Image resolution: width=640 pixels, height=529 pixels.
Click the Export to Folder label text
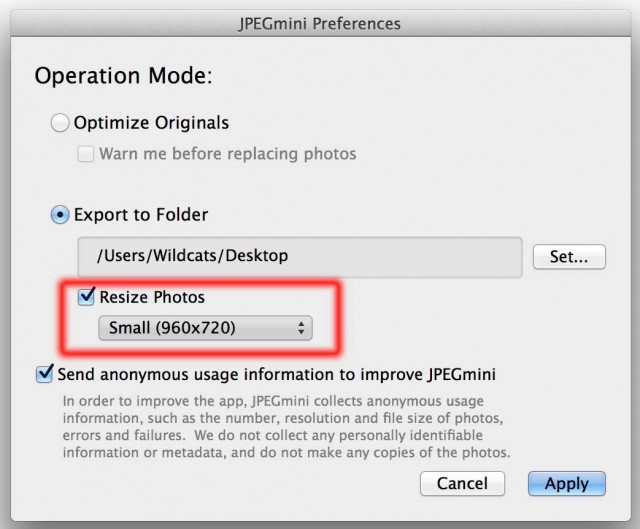141,215
